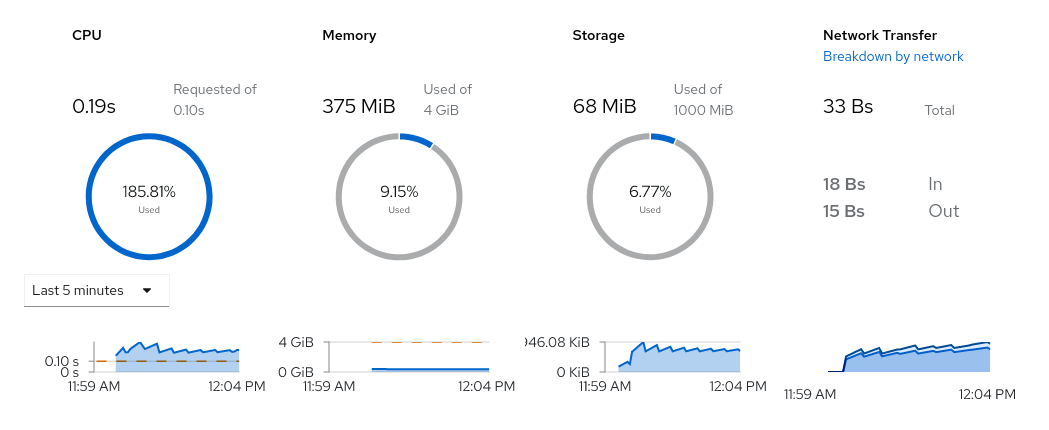Click the blue segment of Storage donut
Screen dimensions: 1049x430
(x=663, y=137)
